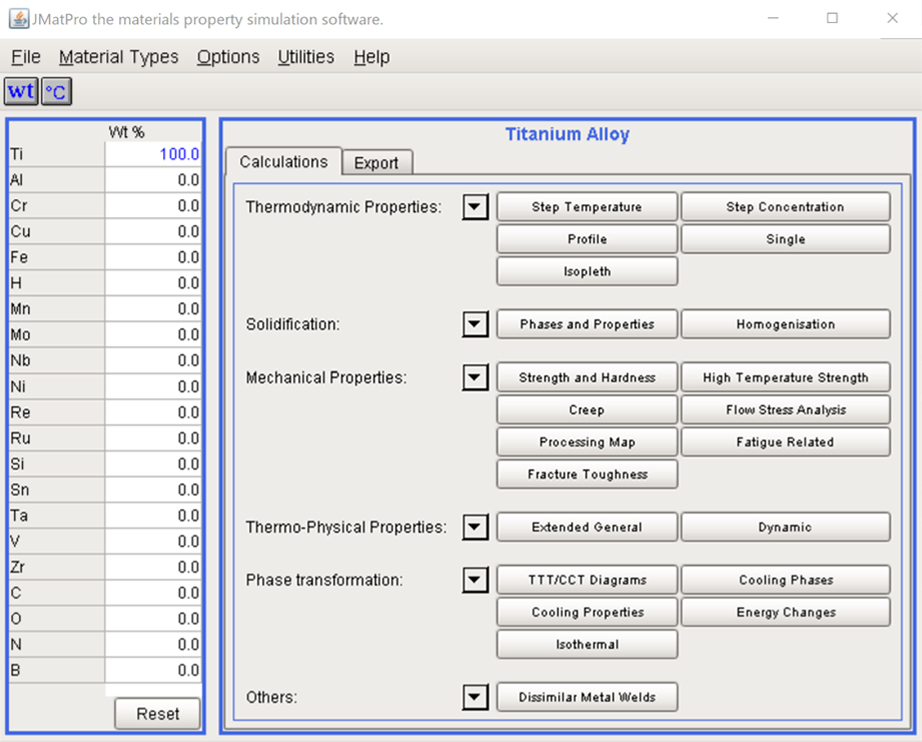Open the Isopleth calculation
This screenshot has height=742, width=922.
[x=587, y=272]
